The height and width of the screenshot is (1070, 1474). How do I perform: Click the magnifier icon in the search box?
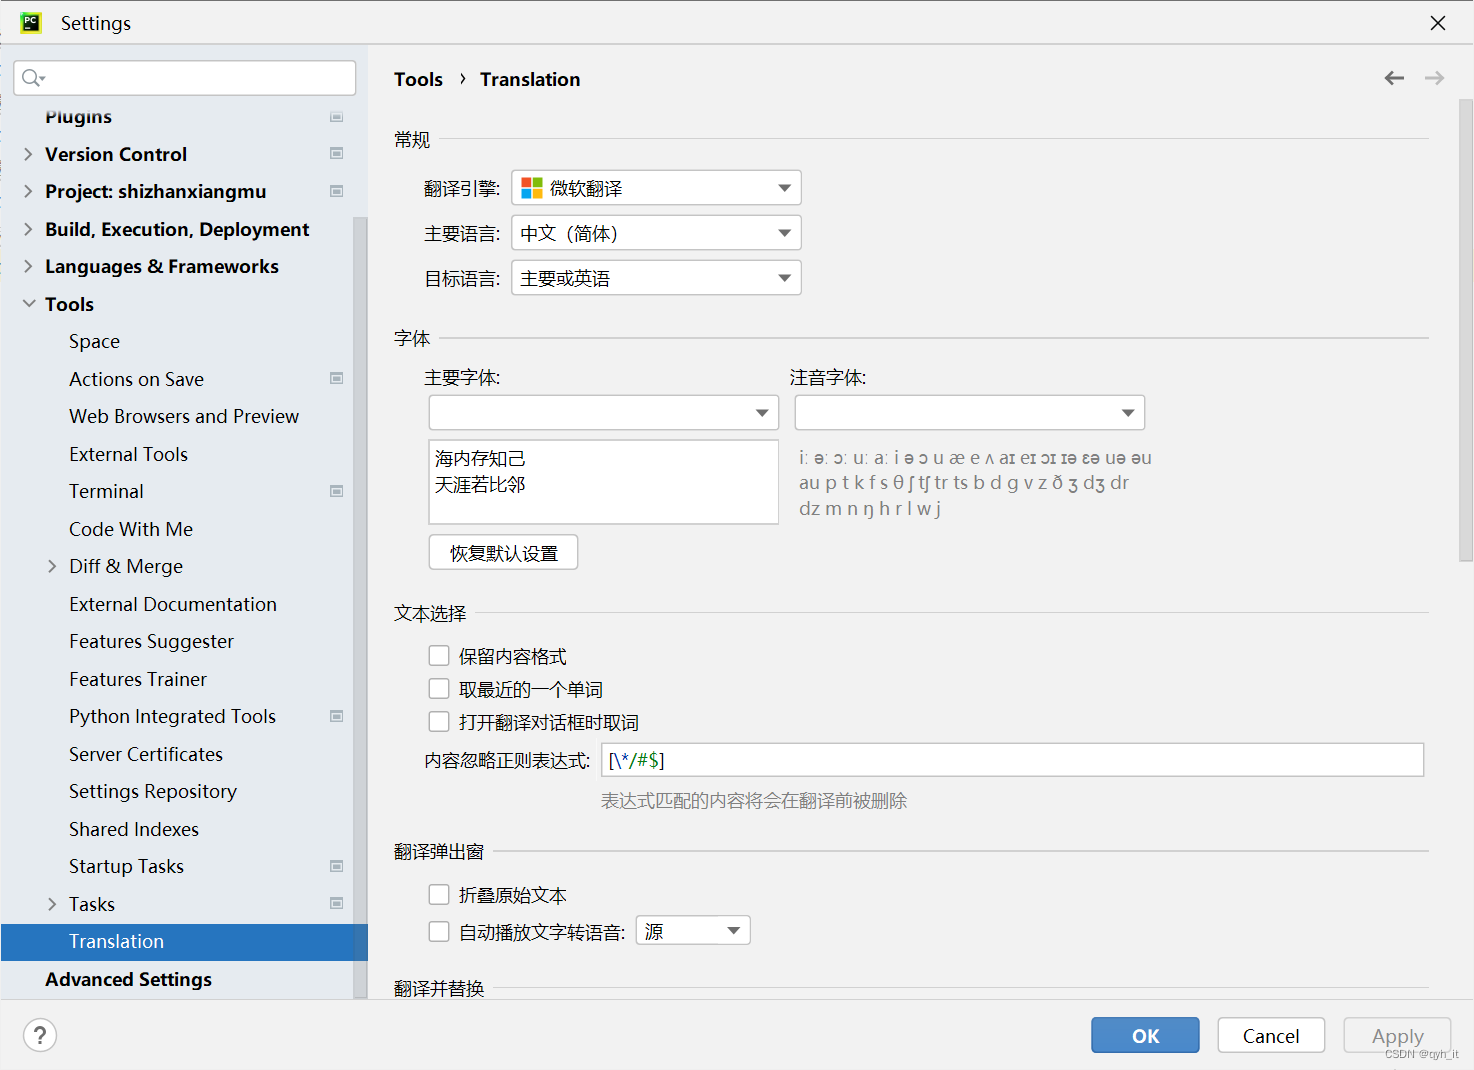tap(29, 77)
